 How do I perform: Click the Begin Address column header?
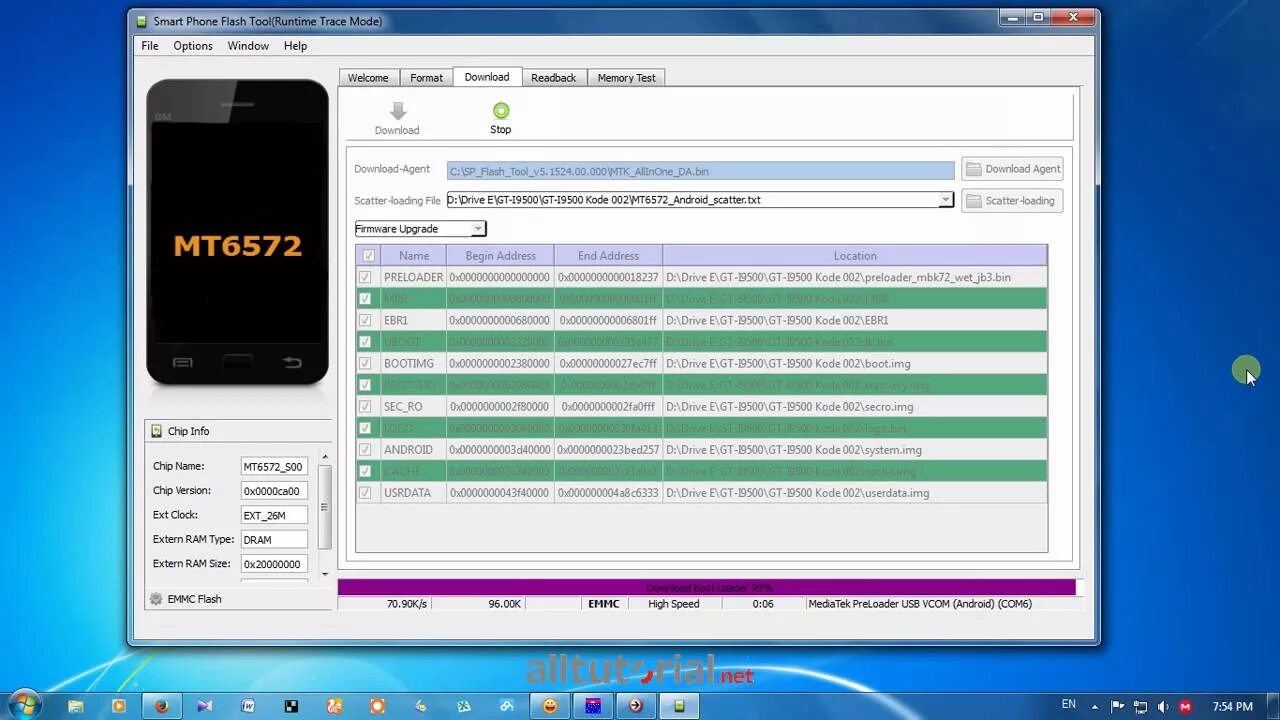tap(500, 256)
